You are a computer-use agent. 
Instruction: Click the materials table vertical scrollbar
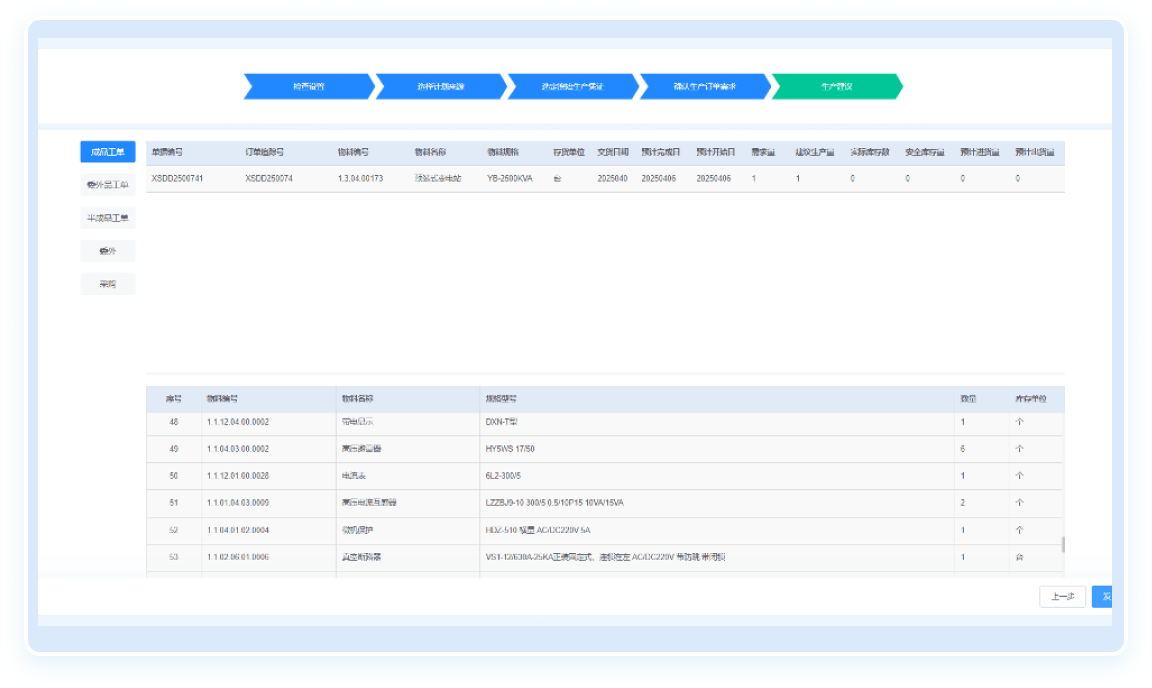click(1062, 545)
